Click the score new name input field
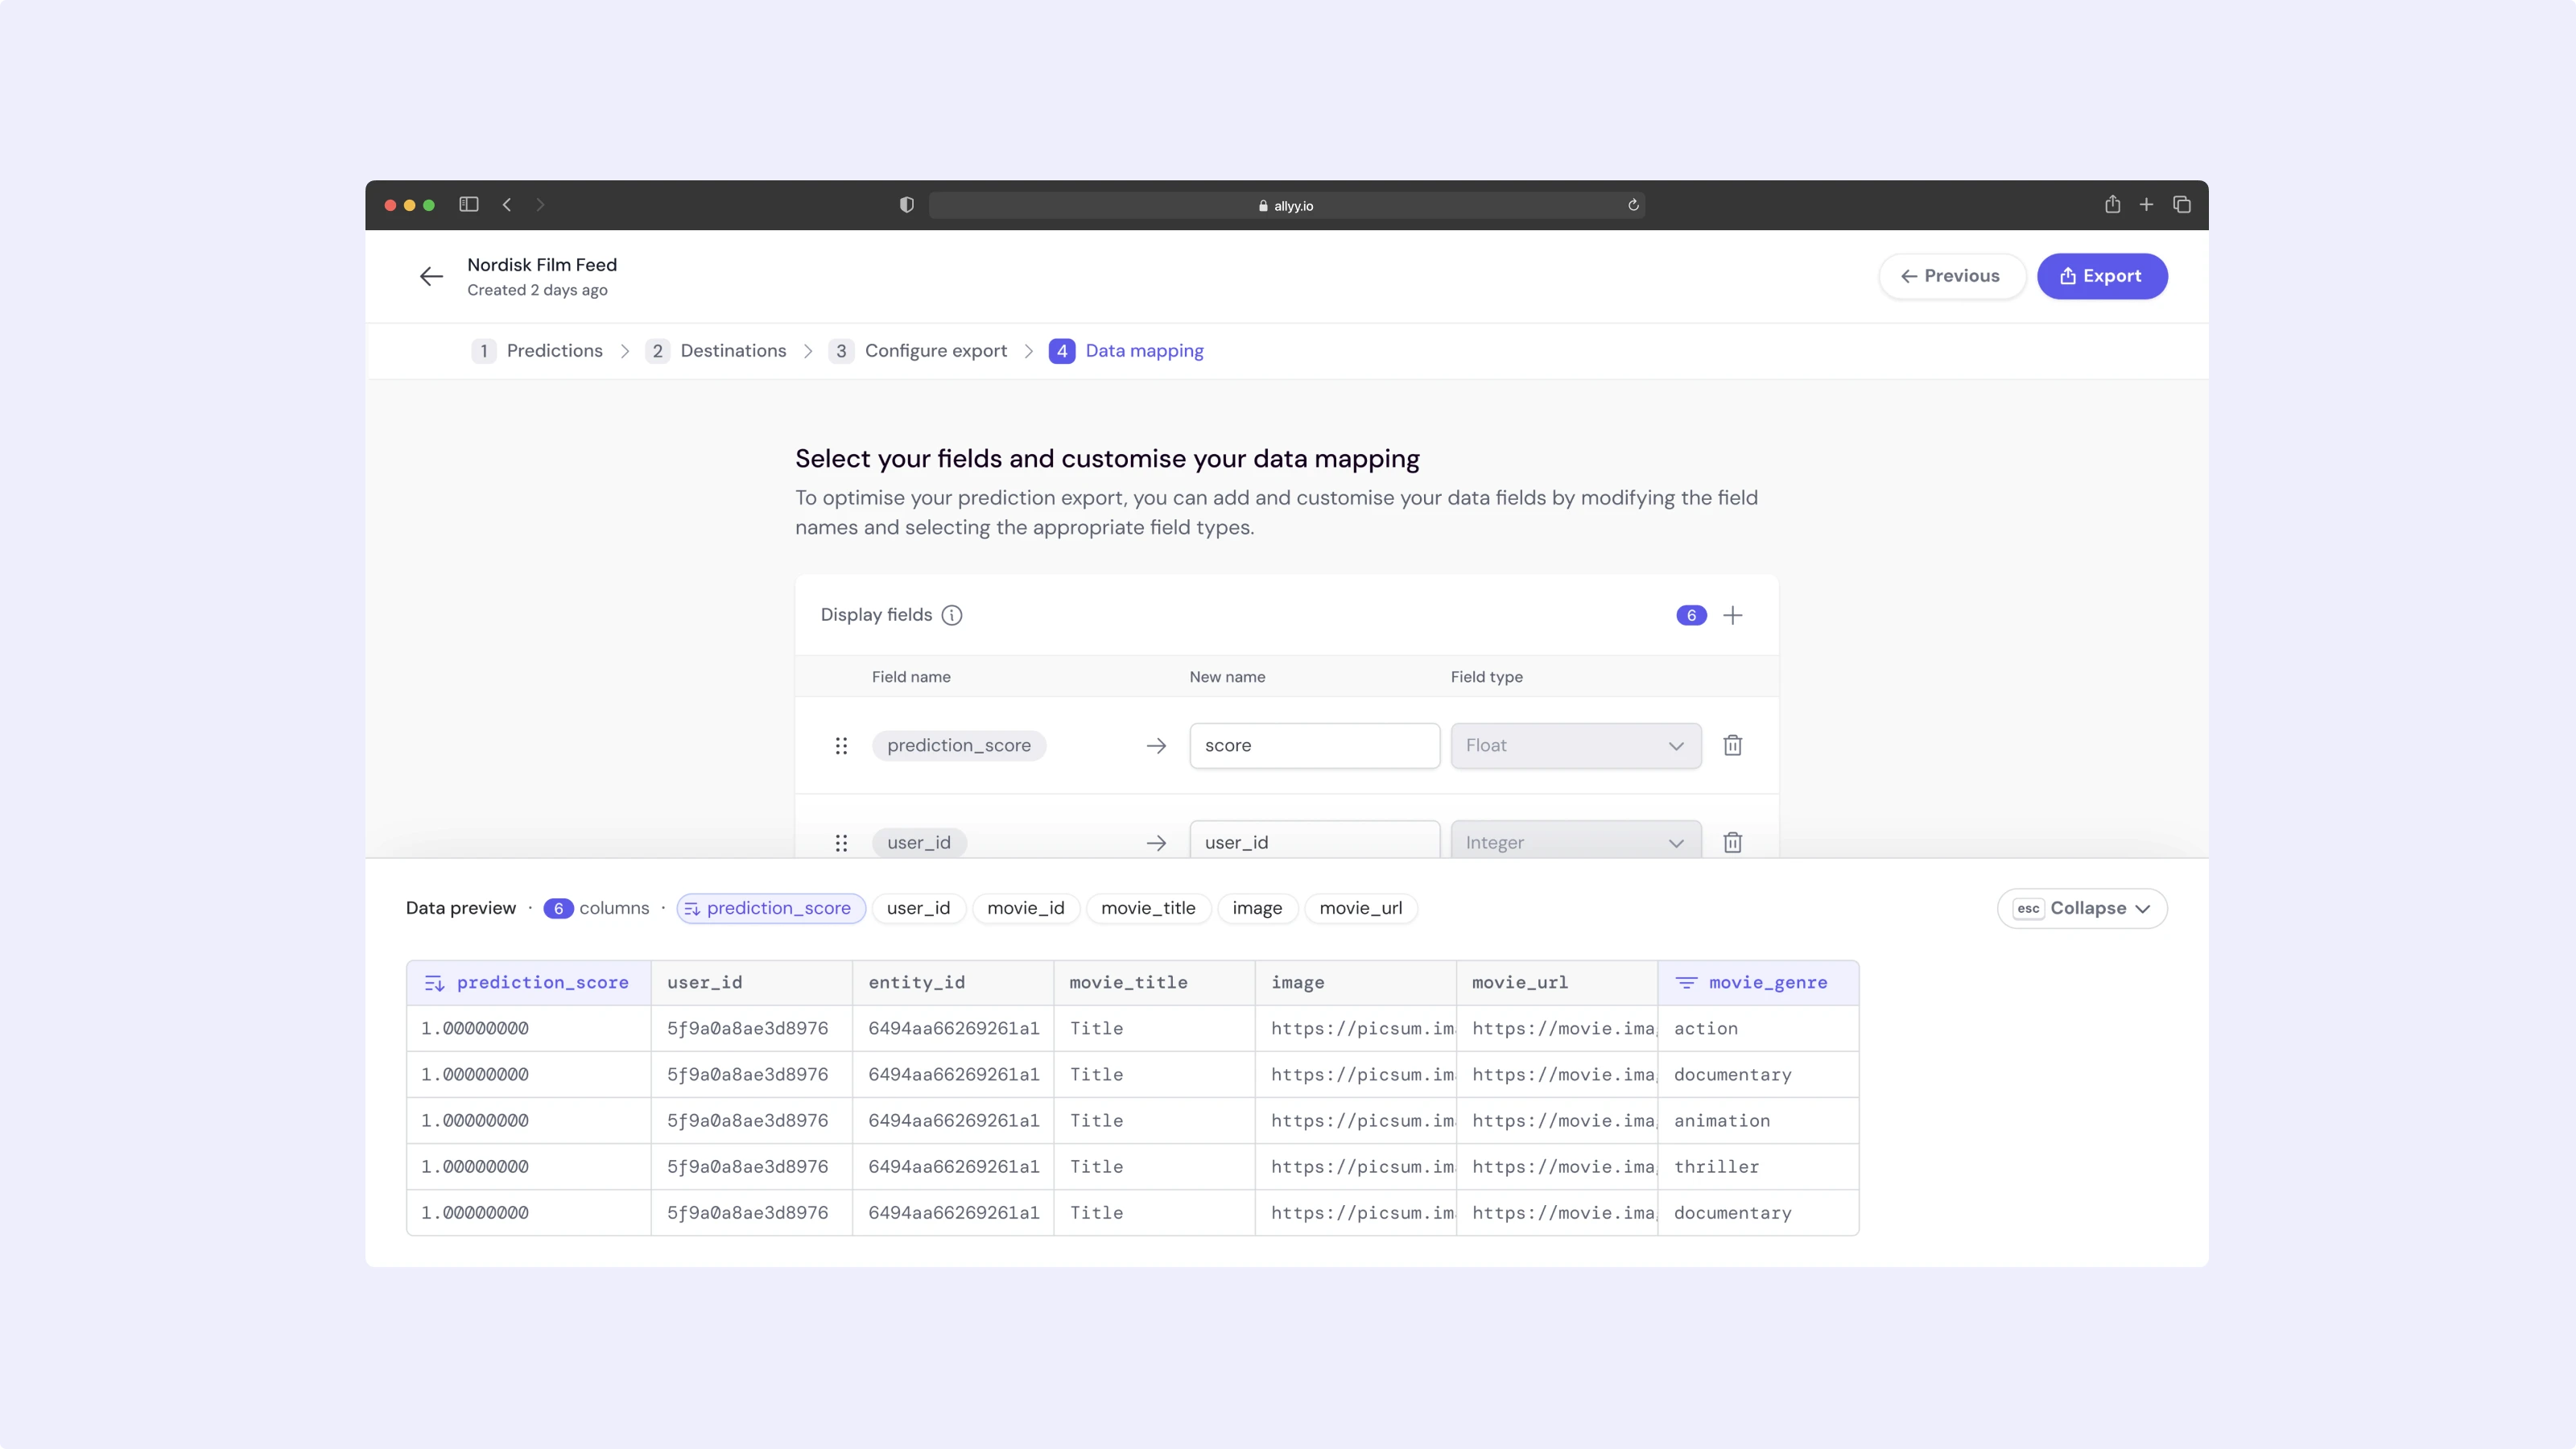This screenshot has height=1449, width=2576. [x=1314, y=745]
